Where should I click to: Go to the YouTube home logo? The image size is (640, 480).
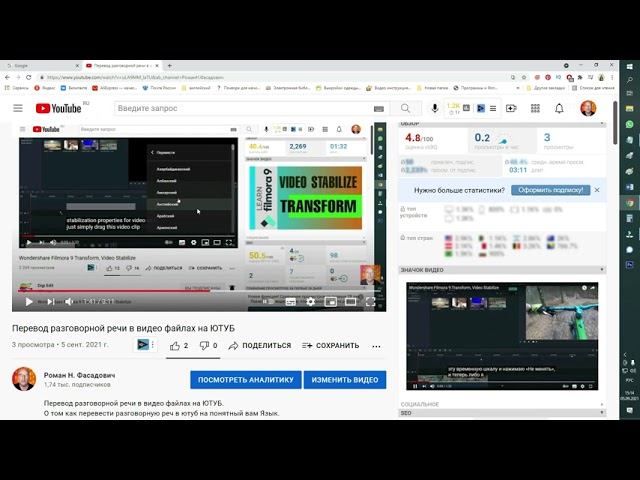tap(58, 108)
